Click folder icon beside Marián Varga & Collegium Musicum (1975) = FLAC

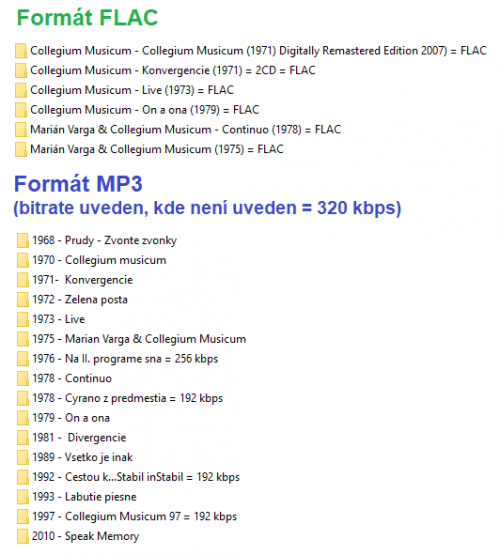(x=21, y=149)
